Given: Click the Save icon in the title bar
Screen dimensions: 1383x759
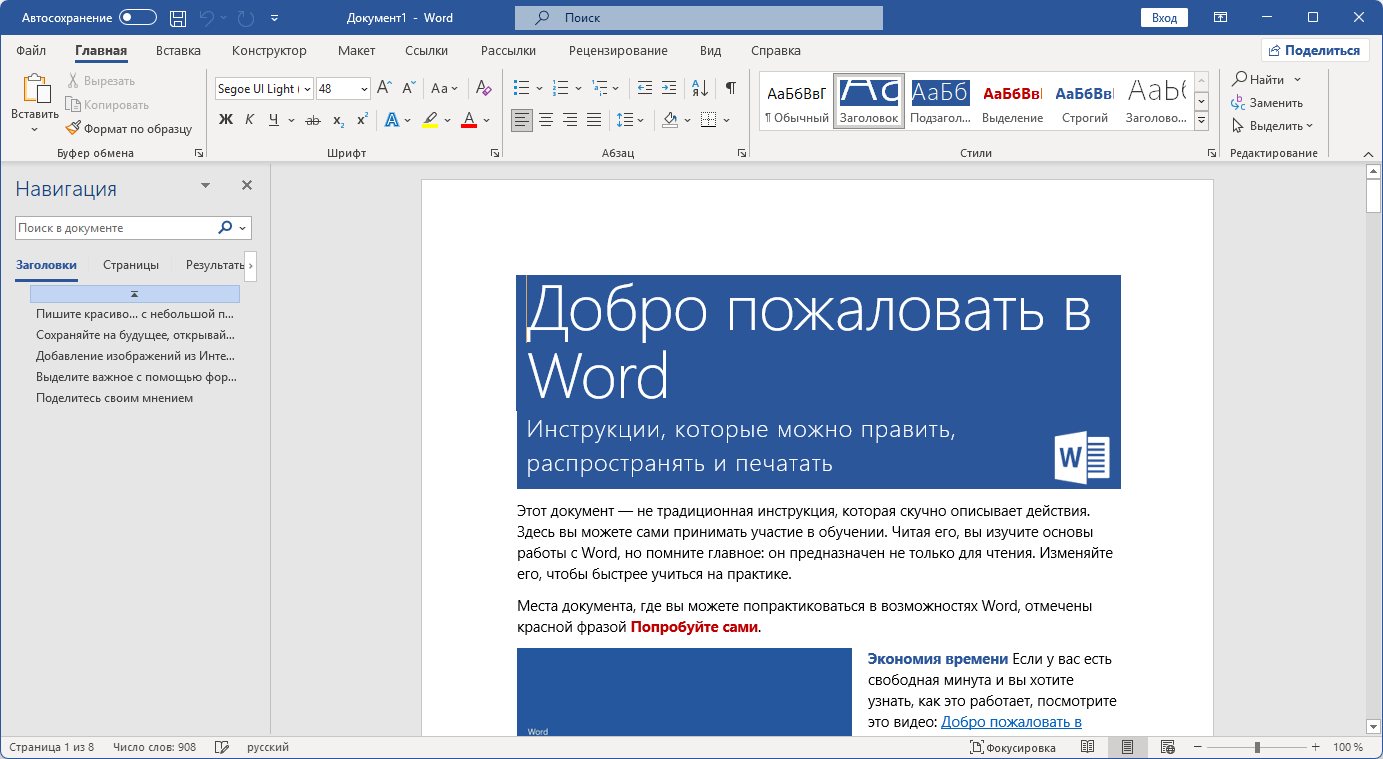Looking at the screenshot, I should coord(178,18).
